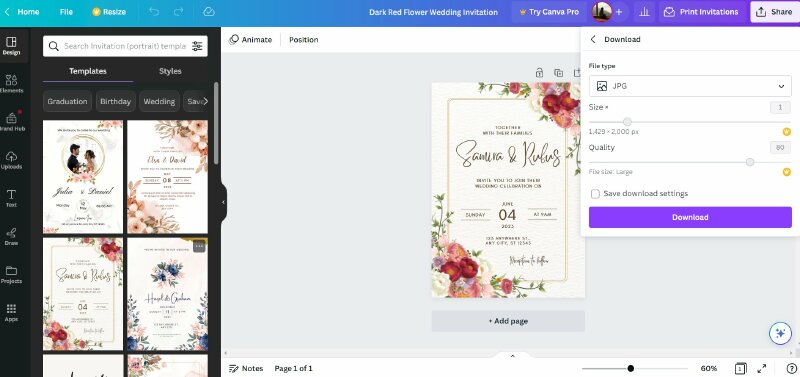Viewport: 800px width, 377px height.
Task: Enter fullscreen present mode
Action: (762, 368)
